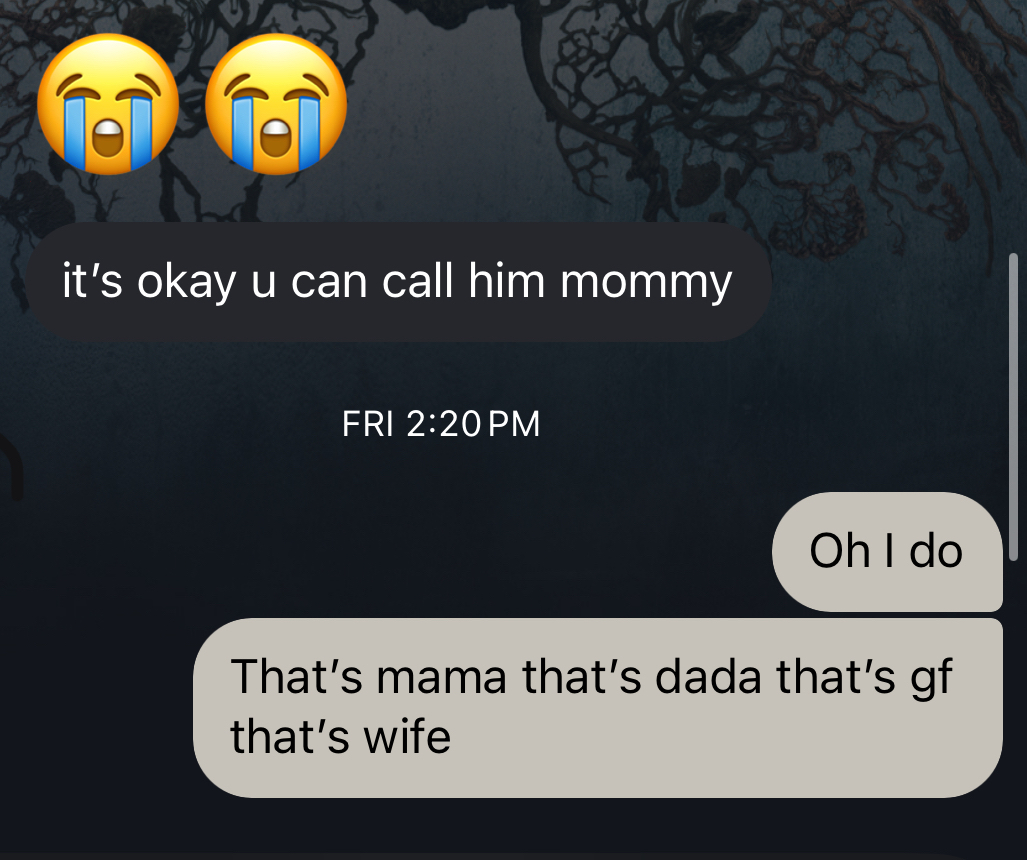Click the word "mommy" in the received message
This screenshot has width=1027, height=860.
pyautogui.click(x=646, y=283)
